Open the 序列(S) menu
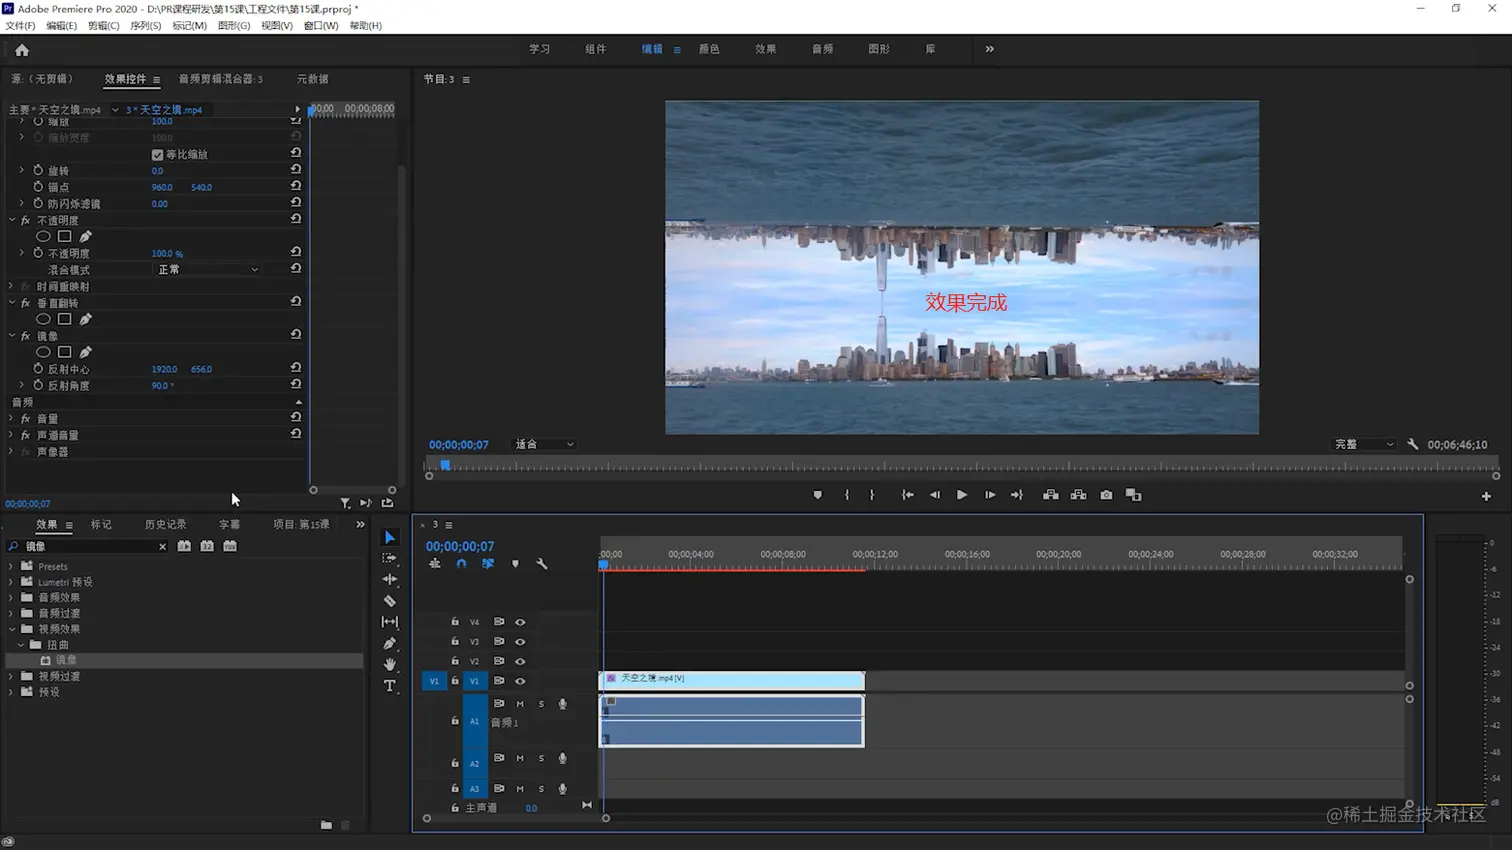The height and width of the screenshot is (850, 1512). point(145,26)
